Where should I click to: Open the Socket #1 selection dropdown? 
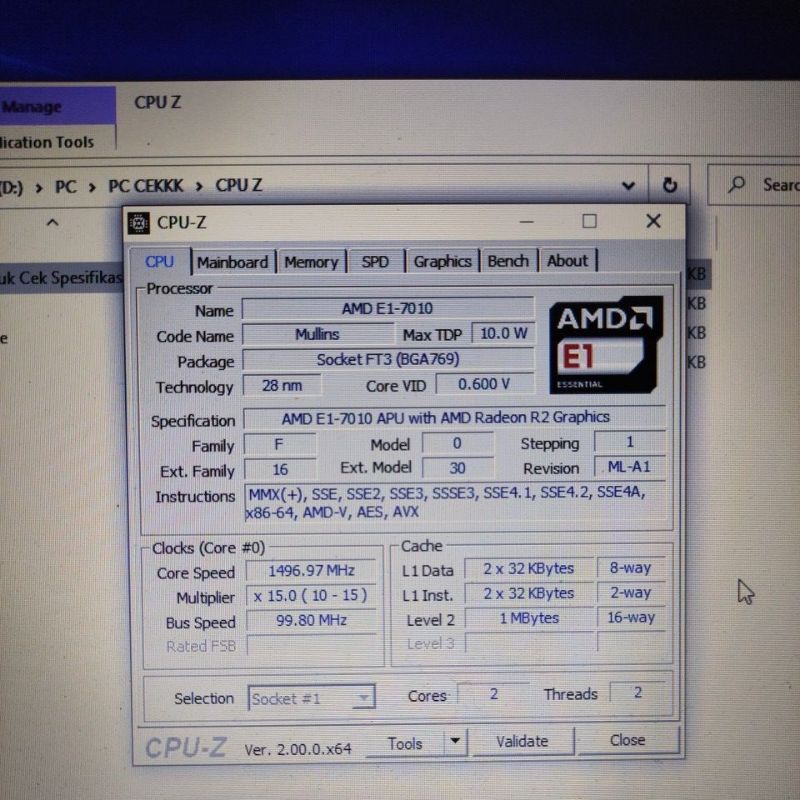tap(311, 698)
